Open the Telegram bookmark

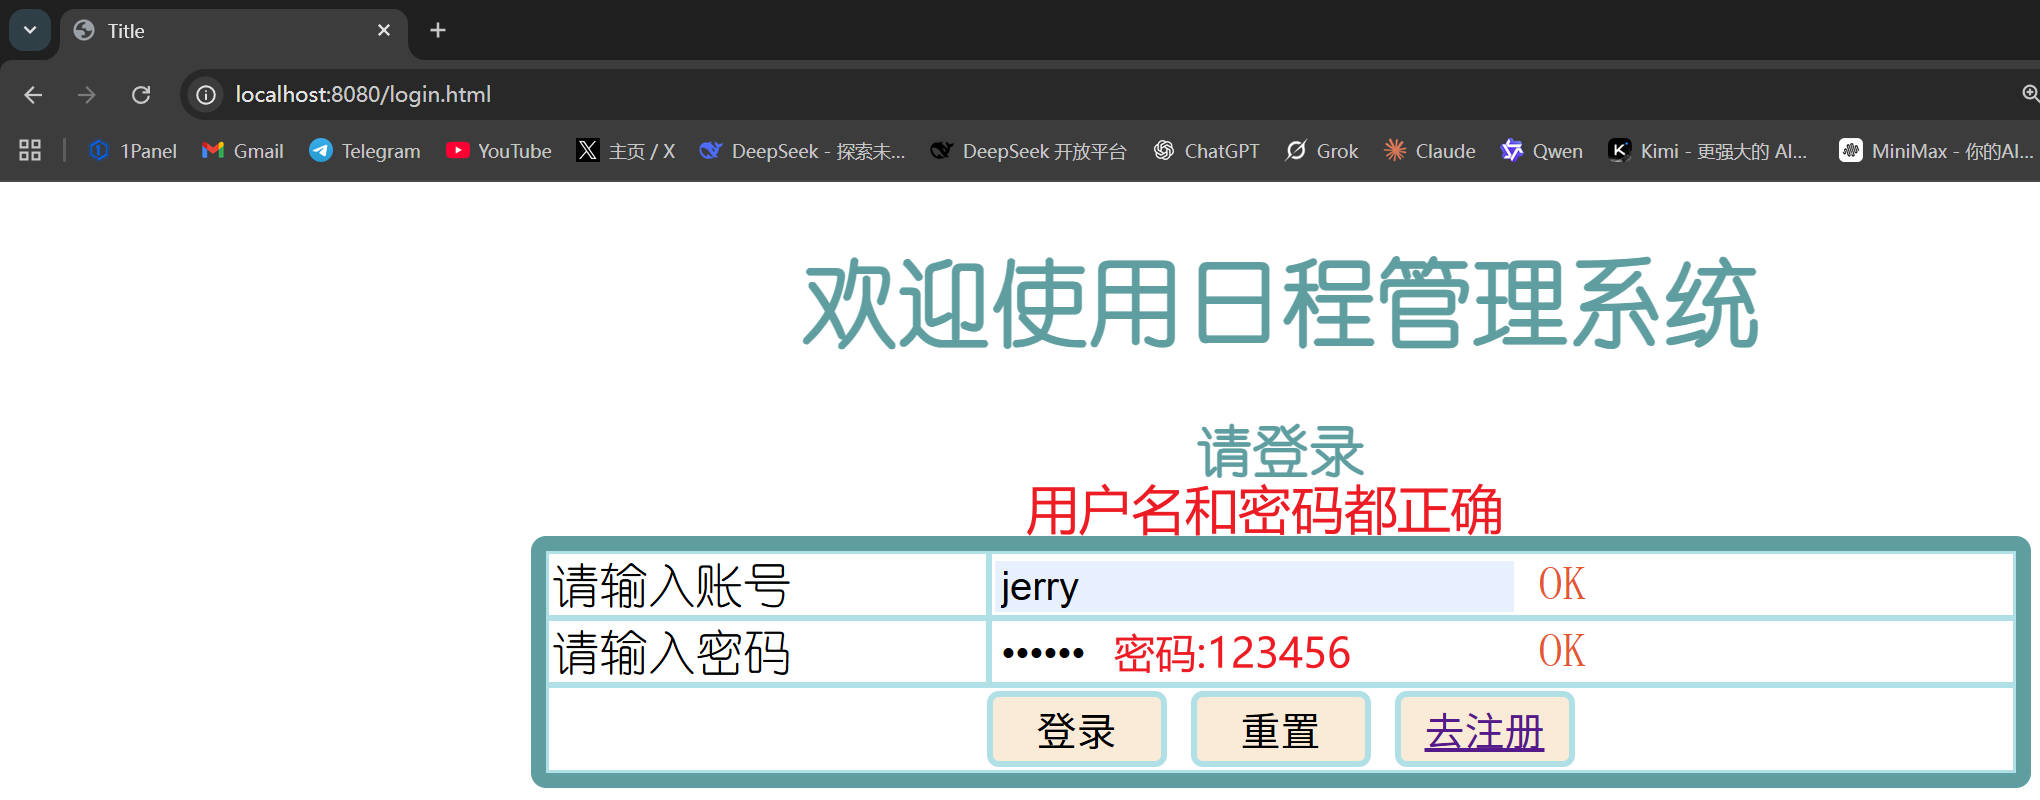pos(365,151)
